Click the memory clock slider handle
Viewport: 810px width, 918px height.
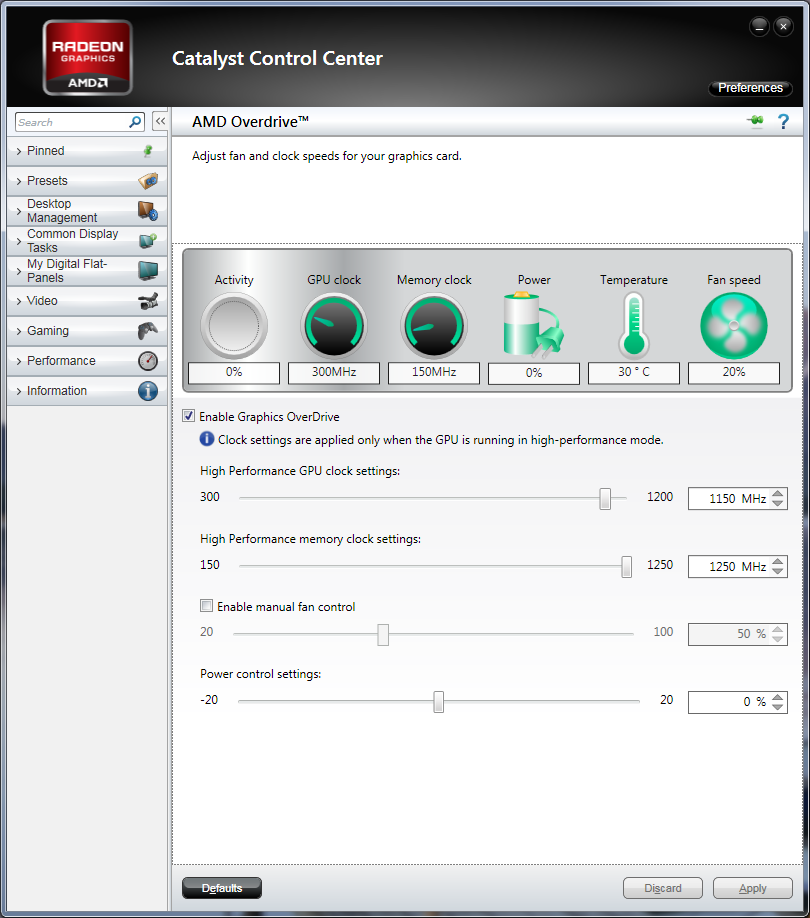[x=626, y=567]
